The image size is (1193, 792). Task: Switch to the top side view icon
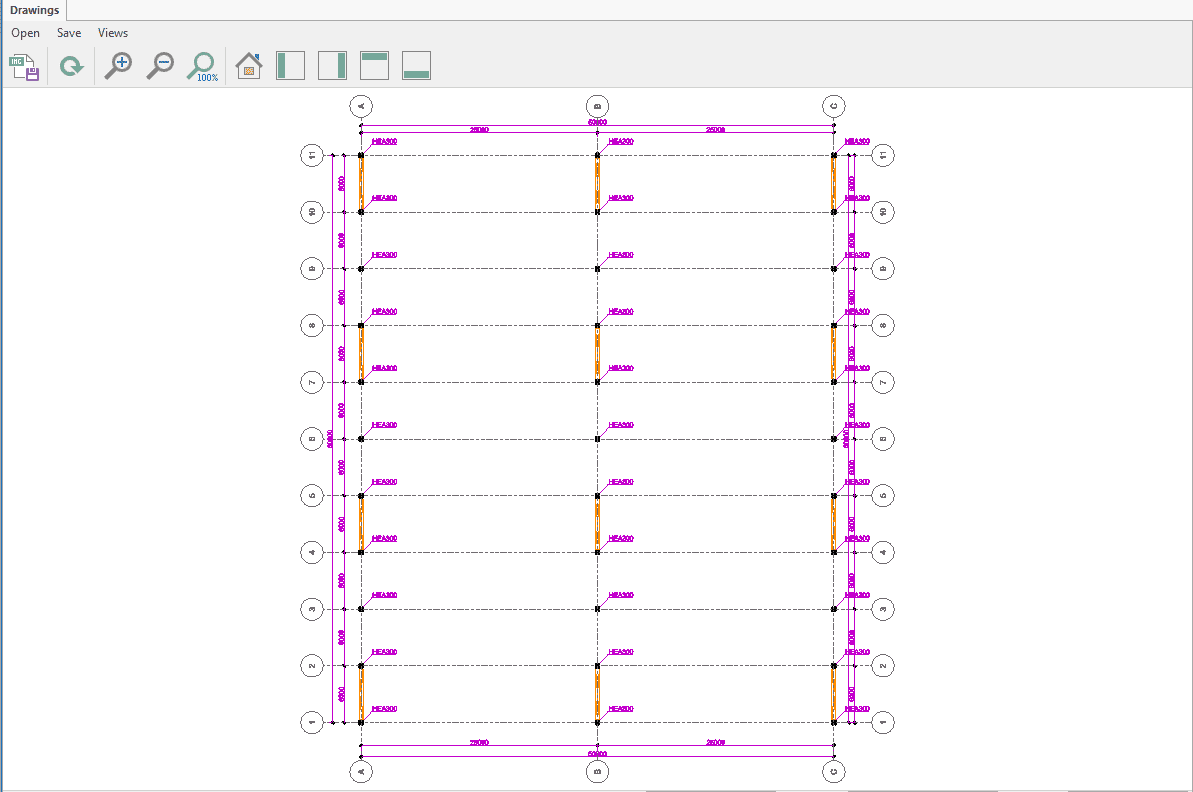(374, 67)
